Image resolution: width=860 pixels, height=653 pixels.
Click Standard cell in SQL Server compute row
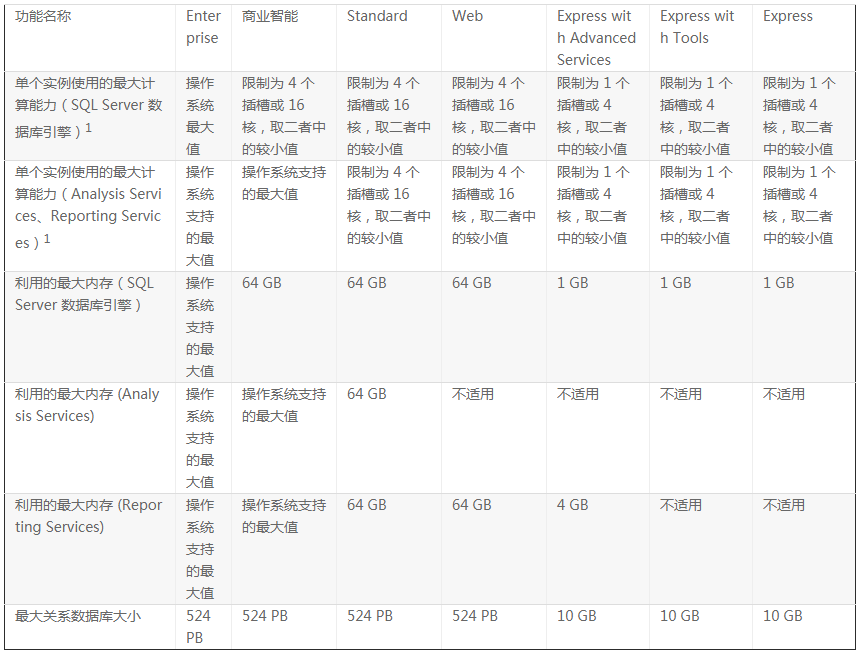pyautogui.click(x=388, y=116)
